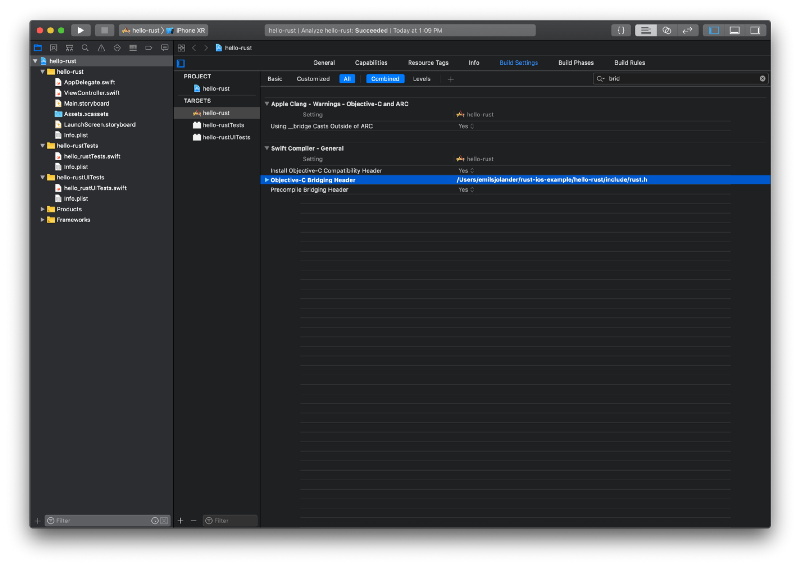Open the Source Control navigator icon
This screenshot has height=567, width=800.
(x=54, y=48)
